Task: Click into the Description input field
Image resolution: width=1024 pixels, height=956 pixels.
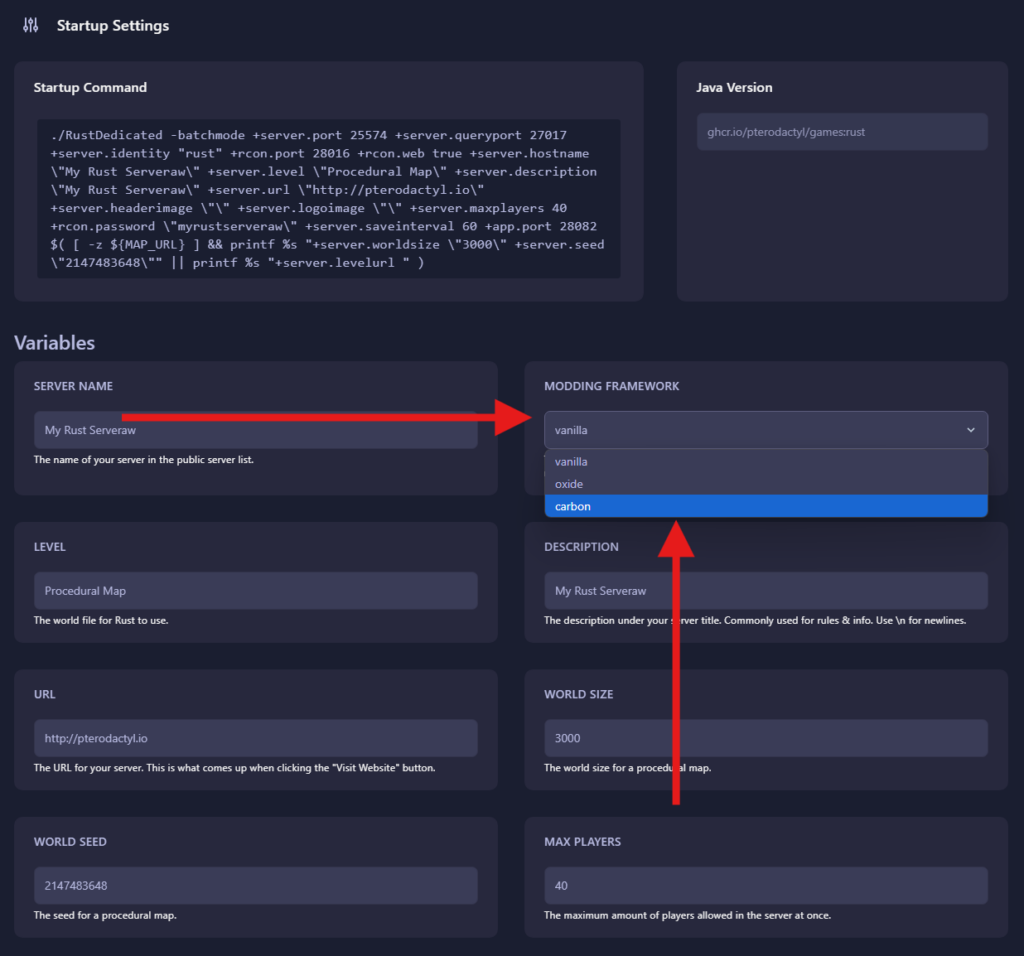Action: tap(765, 591)
